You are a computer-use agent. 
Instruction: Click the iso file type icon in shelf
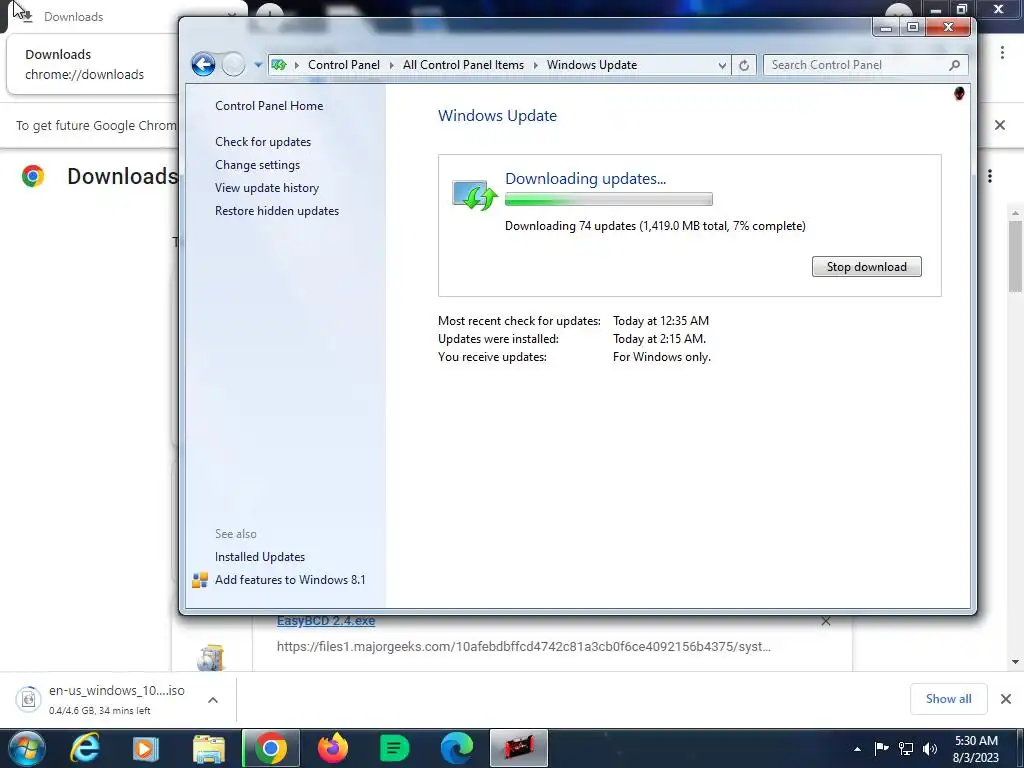pyautogui.click(x=28, y=699)
